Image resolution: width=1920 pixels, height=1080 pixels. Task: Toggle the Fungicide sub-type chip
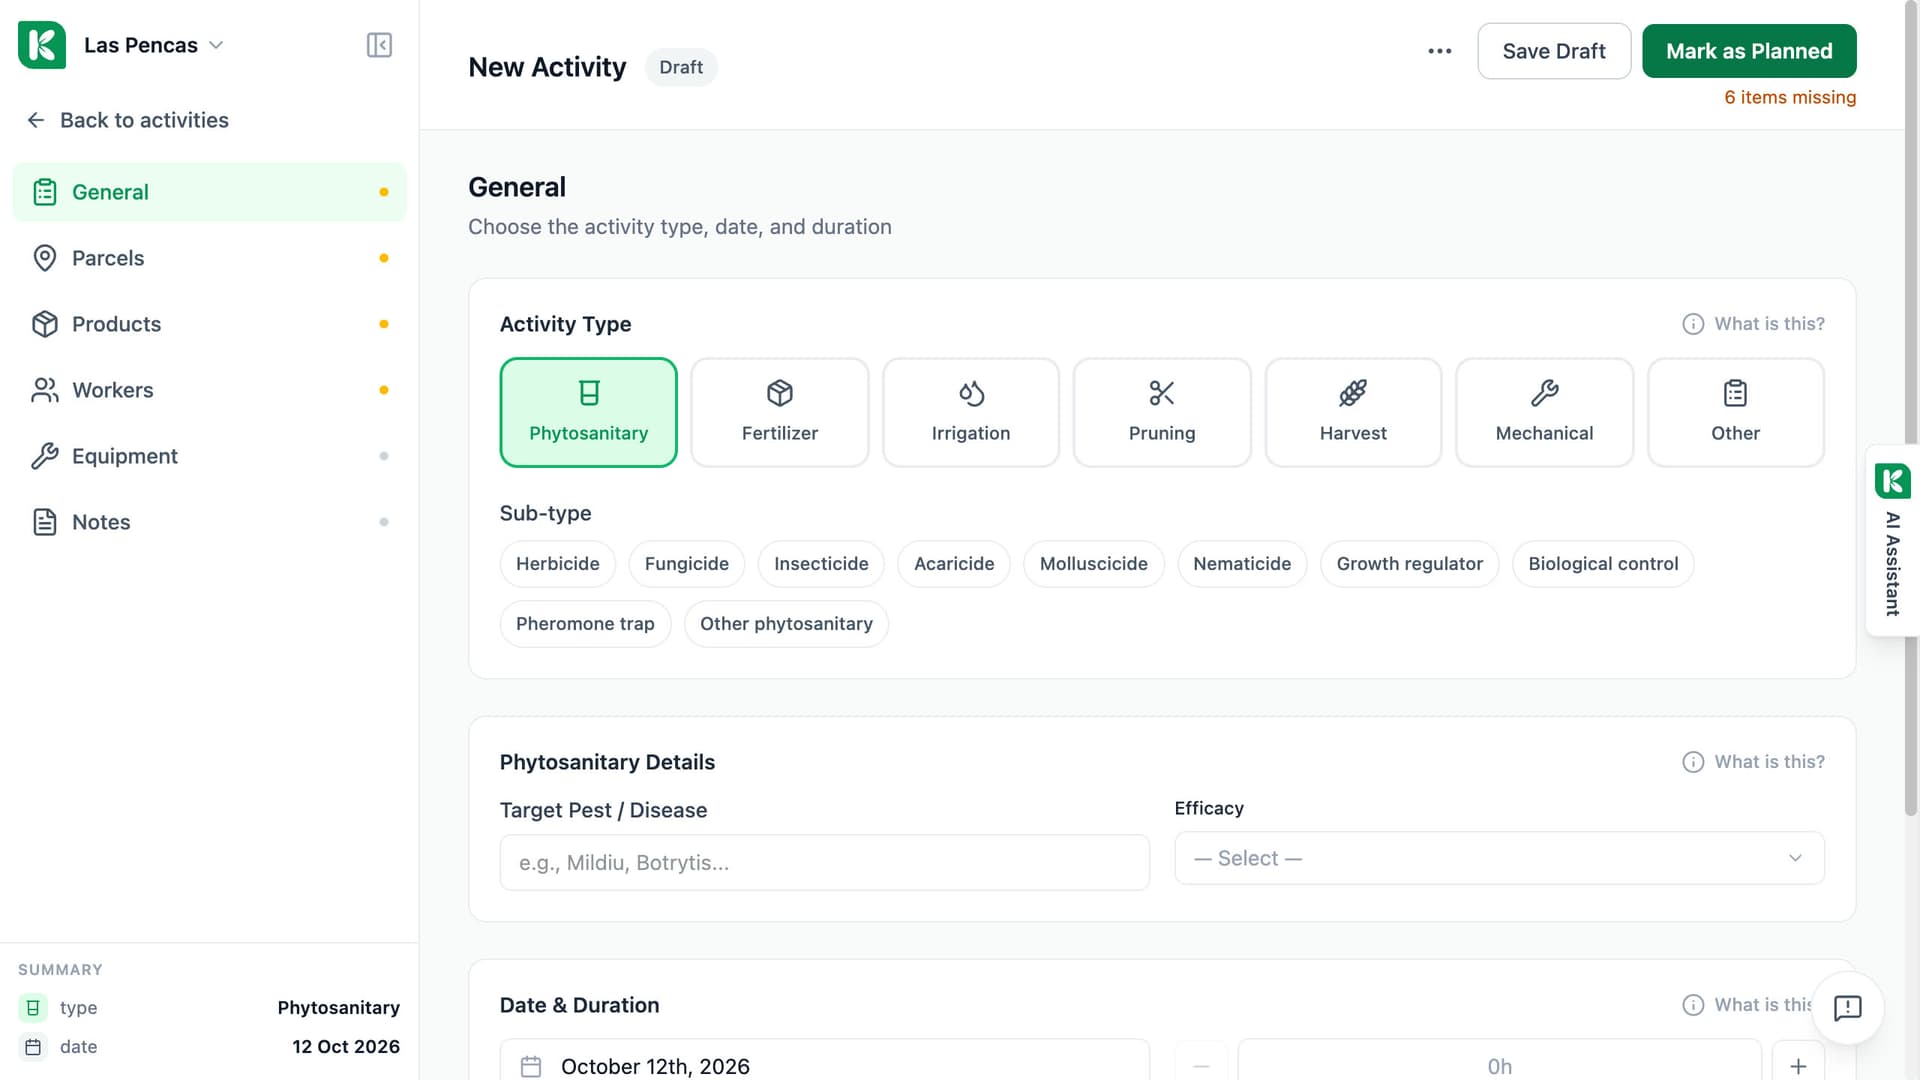tap(686, 564)
